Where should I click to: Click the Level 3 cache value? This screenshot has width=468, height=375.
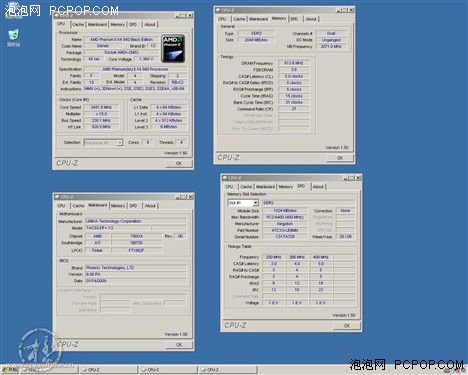coord(168,127)
